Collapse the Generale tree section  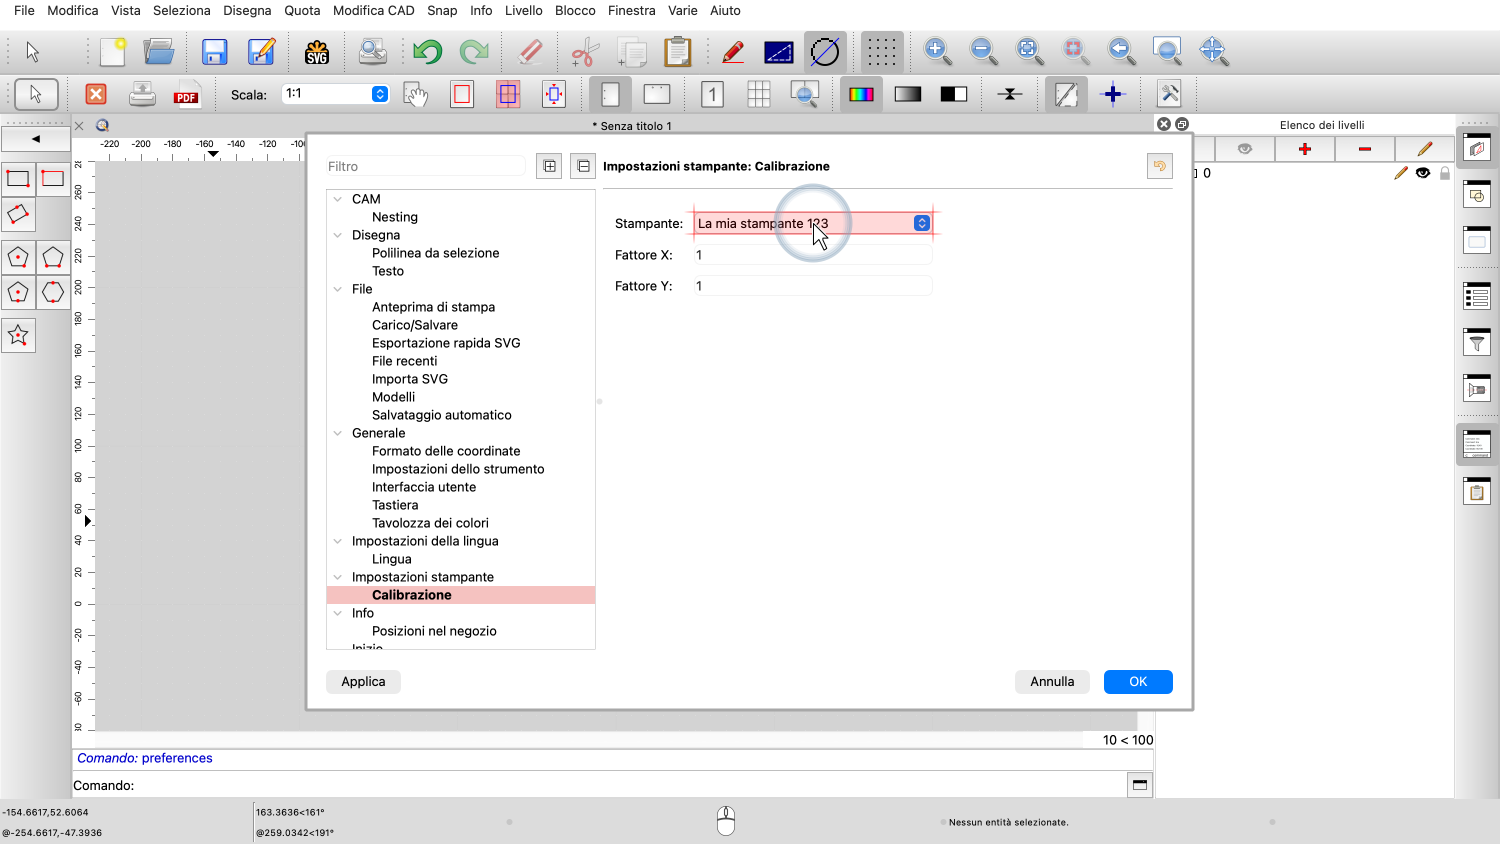tap(338, 433)
